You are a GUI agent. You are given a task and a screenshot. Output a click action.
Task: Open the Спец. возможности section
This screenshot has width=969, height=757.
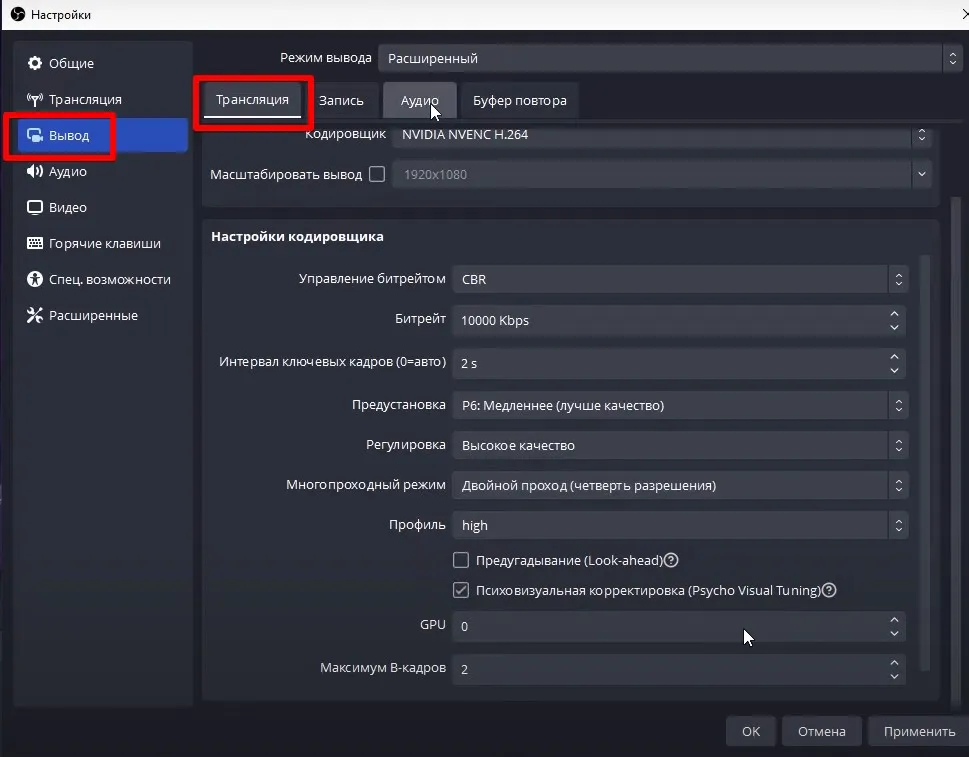pyautogui.click(x=103, y=279)
